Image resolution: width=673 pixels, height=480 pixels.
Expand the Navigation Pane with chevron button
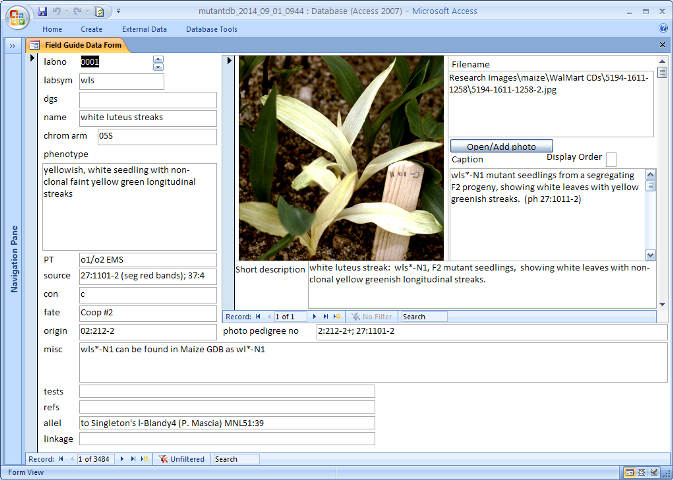tap(12, 45)
